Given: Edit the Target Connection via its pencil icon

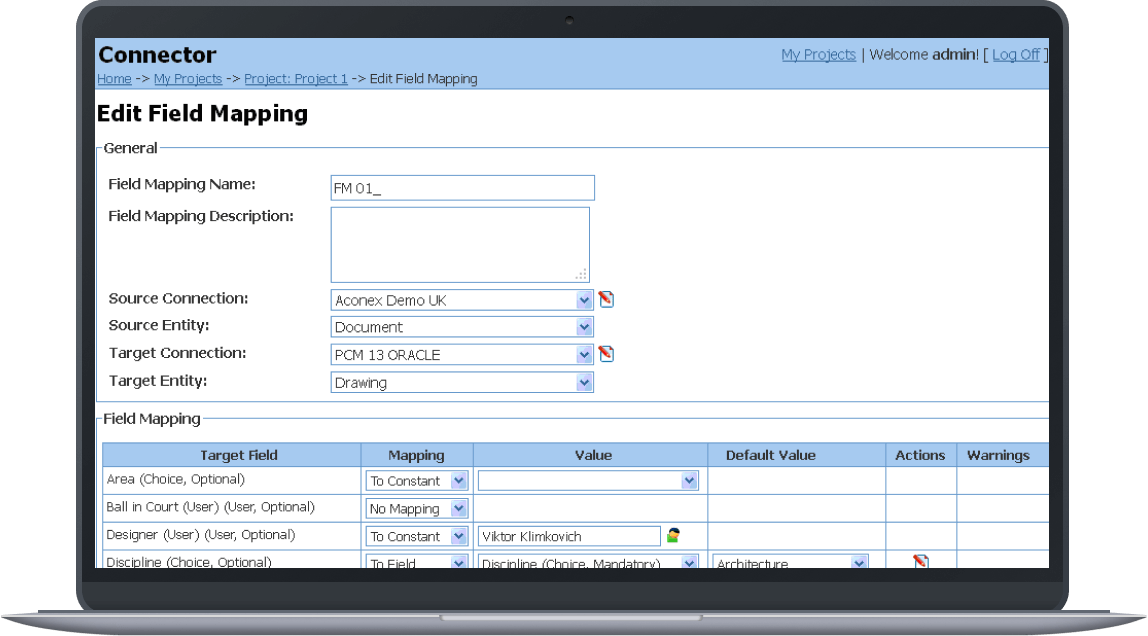Looking at the screenshot, I should [606, 353].
